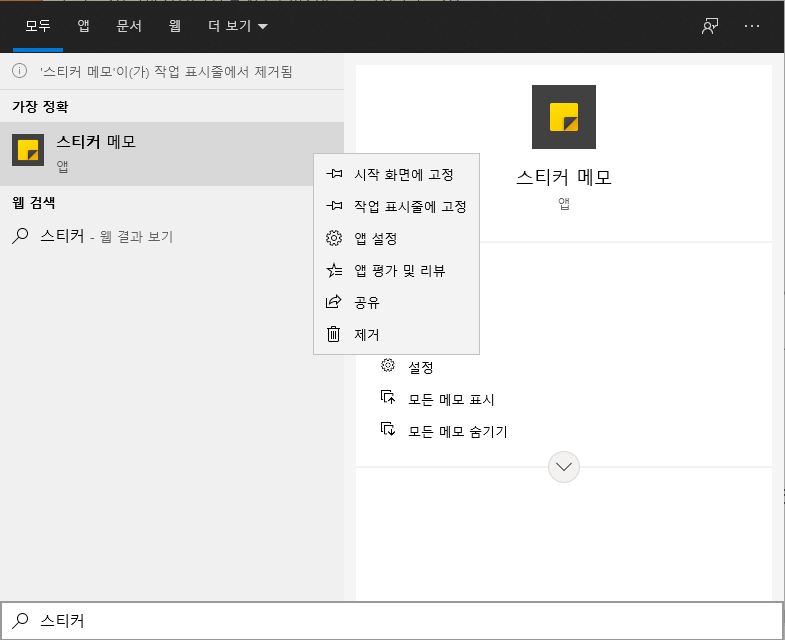
Task: Click the info icon beside removal notice
Action: (x=19, y=71)
